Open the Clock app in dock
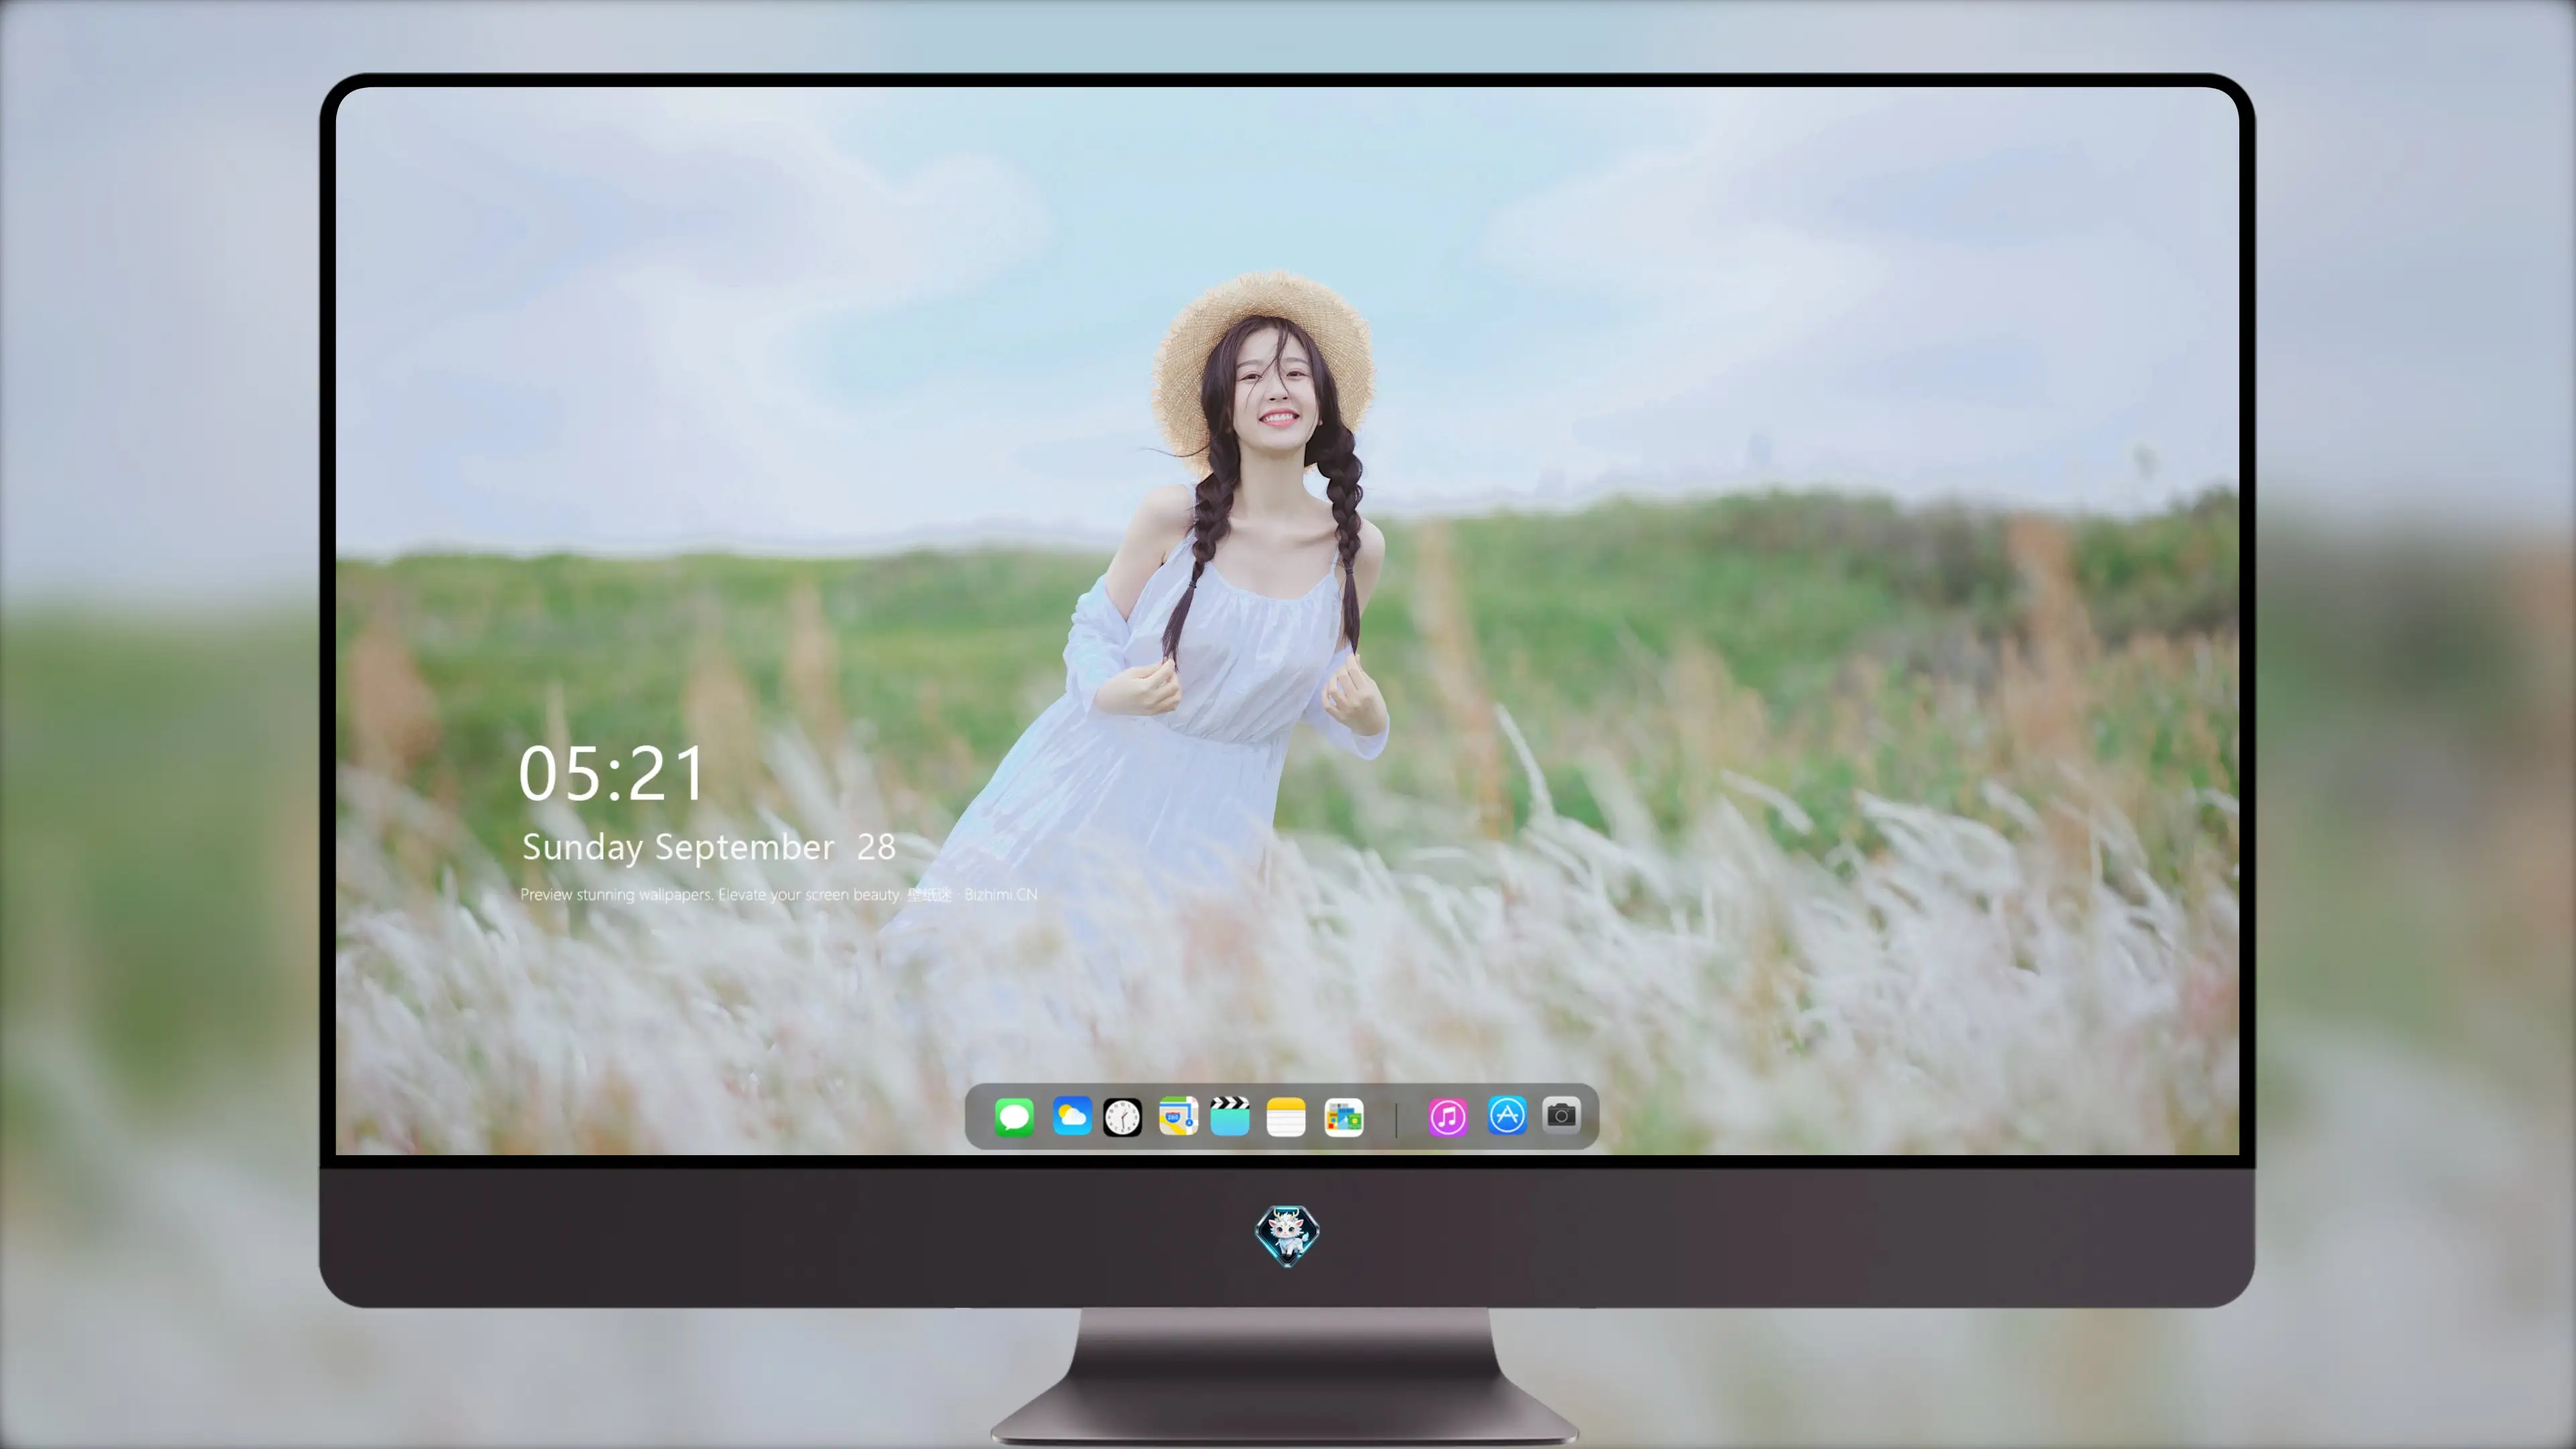The width and height of the screenshot is (2576, 1449). coord(1122,1117)
